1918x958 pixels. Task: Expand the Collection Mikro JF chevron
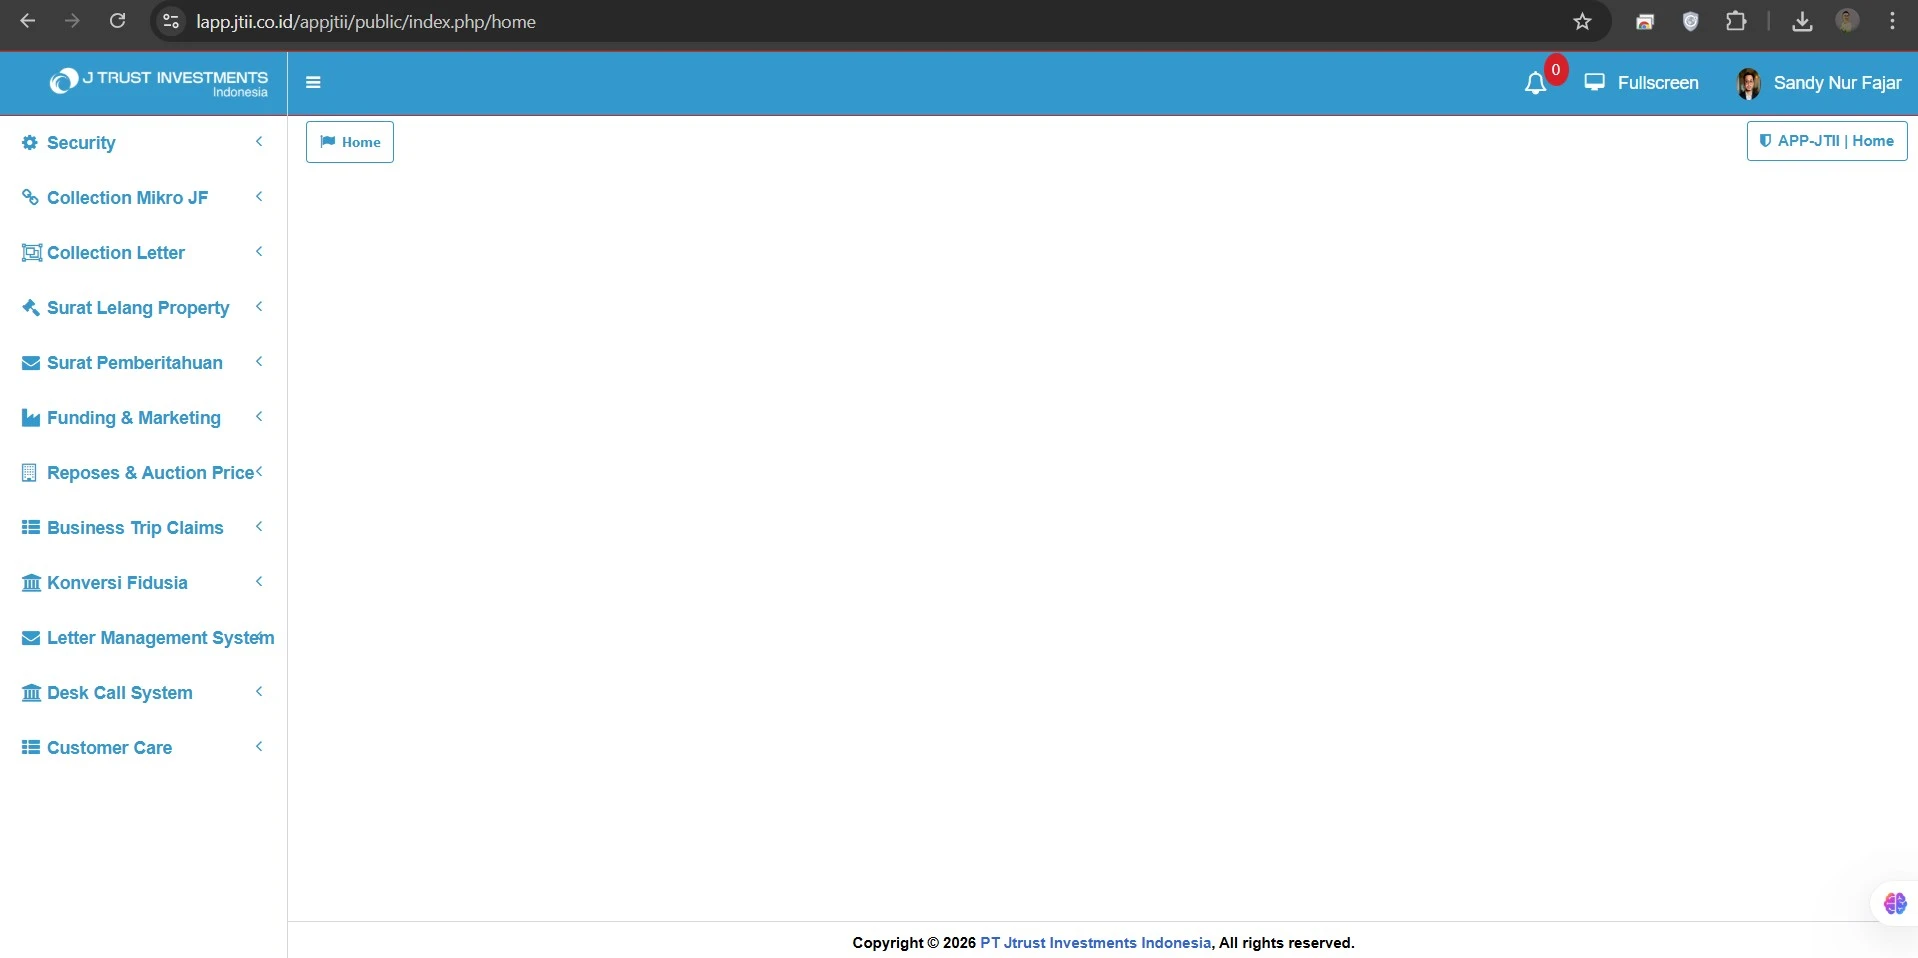pyautogui.click(x=259, y=197)
